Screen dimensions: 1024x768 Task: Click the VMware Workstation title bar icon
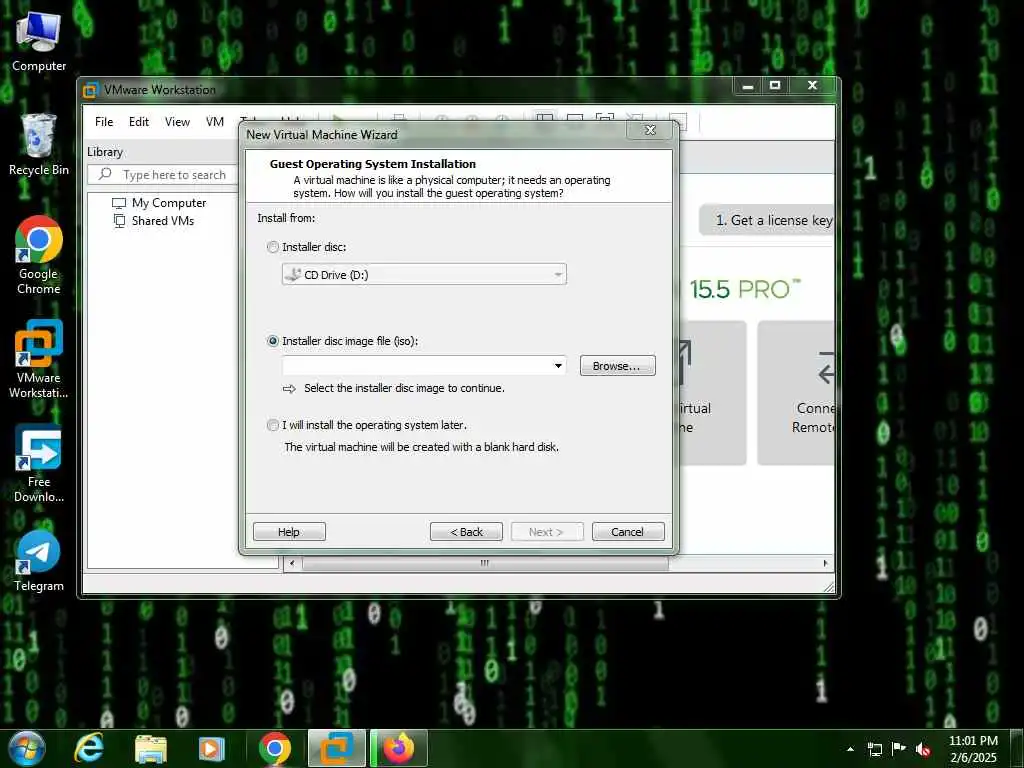tap(90, 90)
